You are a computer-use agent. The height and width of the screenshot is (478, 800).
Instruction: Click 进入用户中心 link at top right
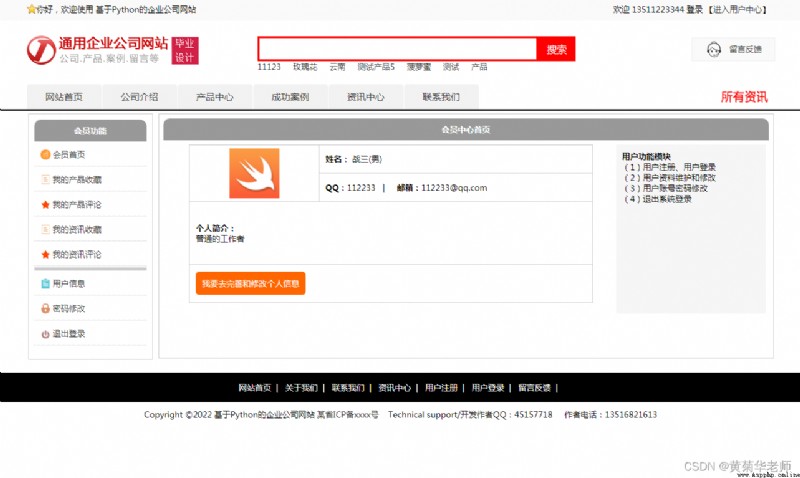point(737,10)
